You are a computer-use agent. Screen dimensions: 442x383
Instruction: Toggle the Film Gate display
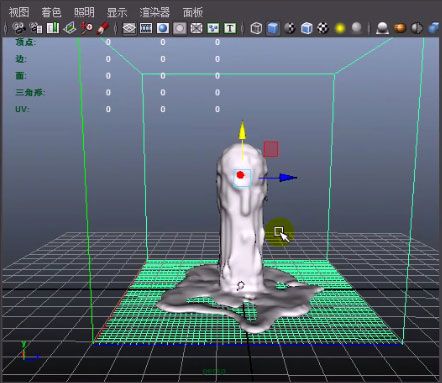146,28
